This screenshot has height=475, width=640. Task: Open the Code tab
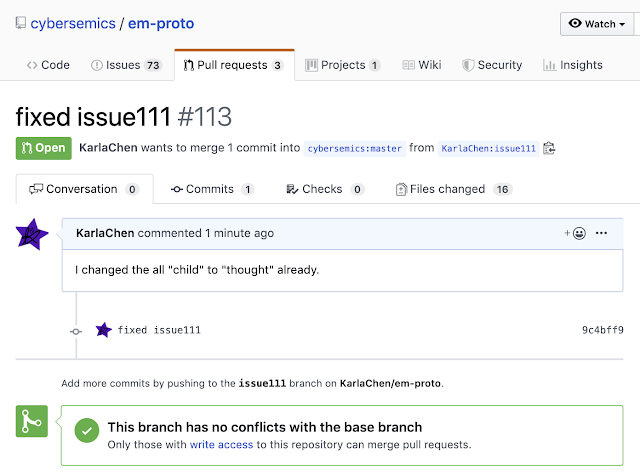coord(47,65)
